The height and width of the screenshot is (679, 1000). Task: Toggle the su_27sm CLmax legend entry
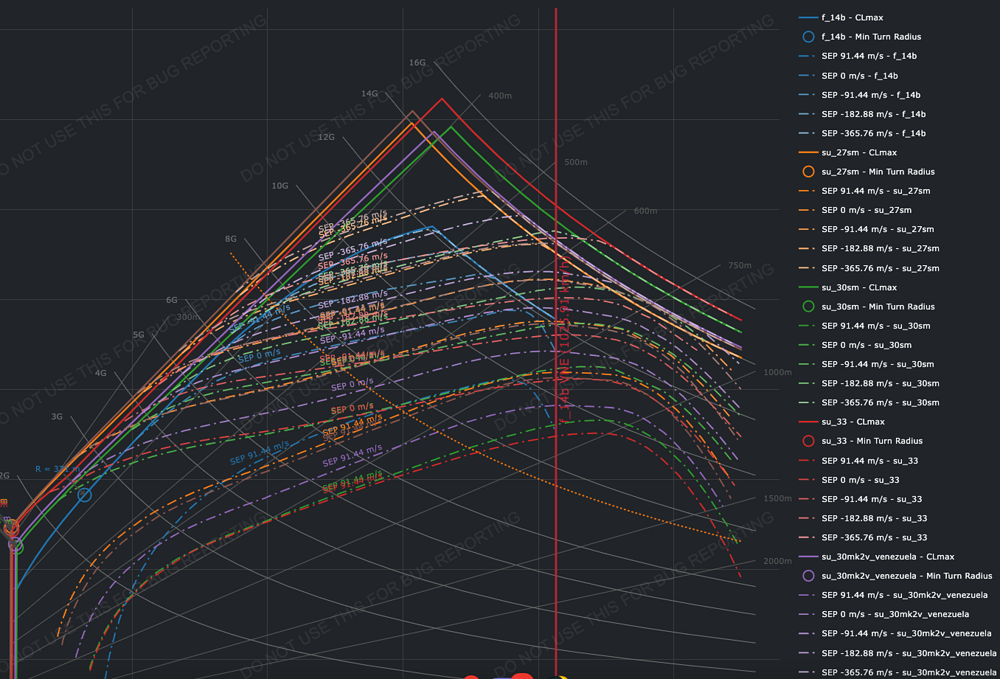point(860,152)
